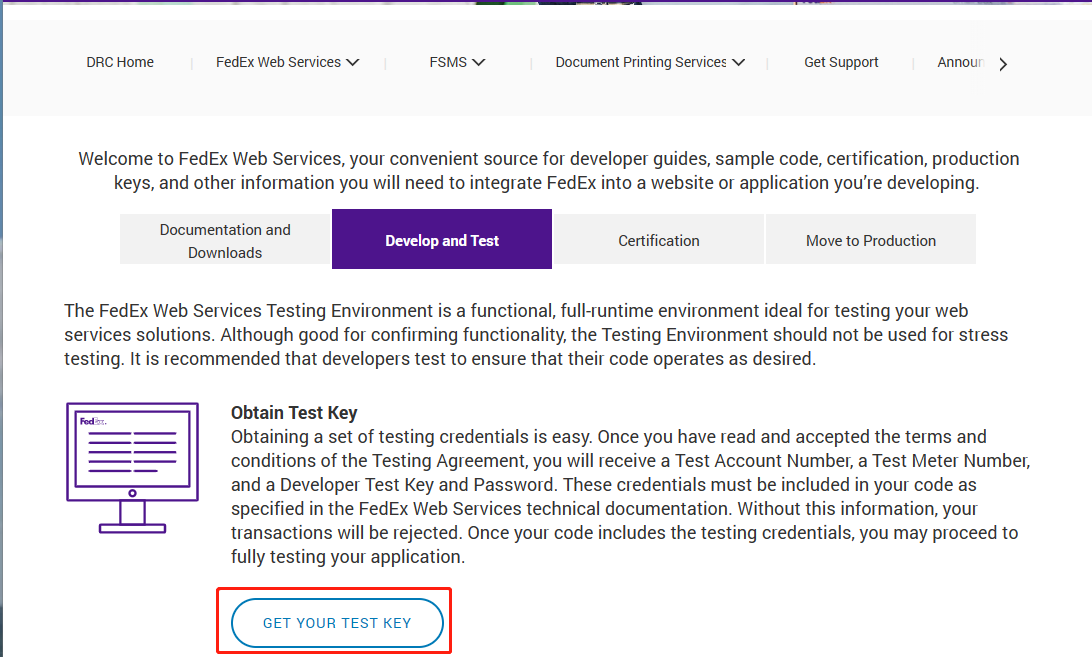This screenshot has width=1092, height=657.
Task: Click the Testing Environment description paragraph
Action: pos(536,334)
